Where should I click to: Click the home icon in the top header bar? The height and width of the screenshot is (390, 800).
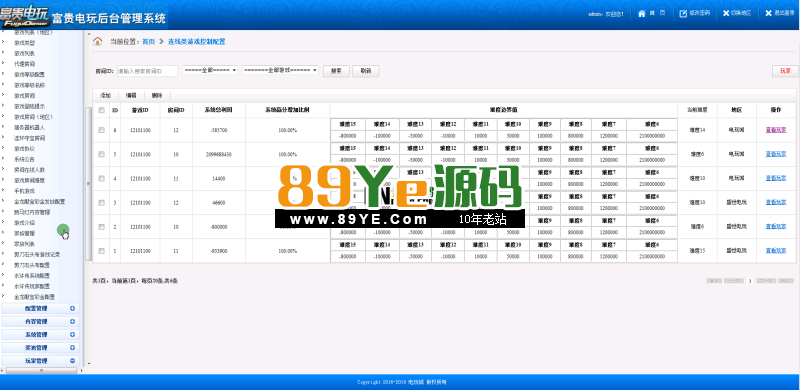(x=642, y=14)
